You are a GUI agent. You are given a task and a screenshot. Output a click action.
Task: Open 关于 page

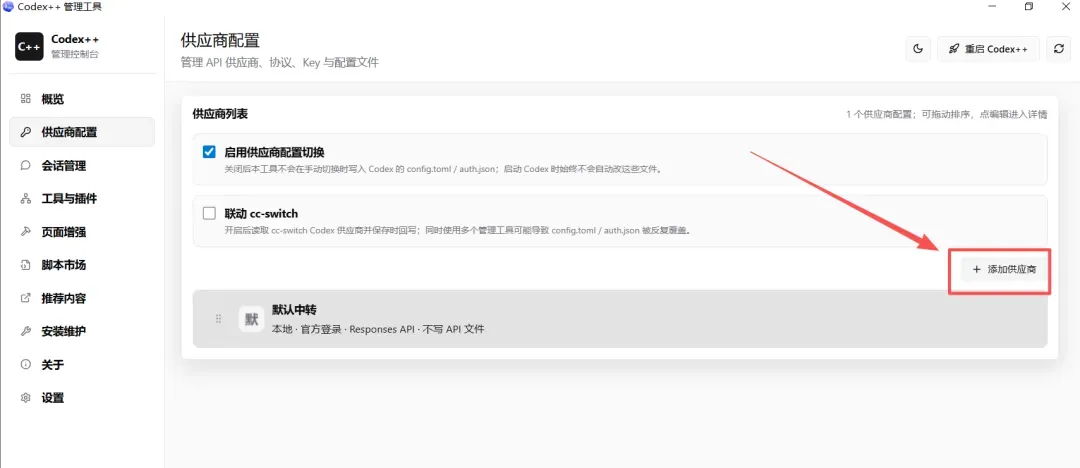tap(81, 365)
